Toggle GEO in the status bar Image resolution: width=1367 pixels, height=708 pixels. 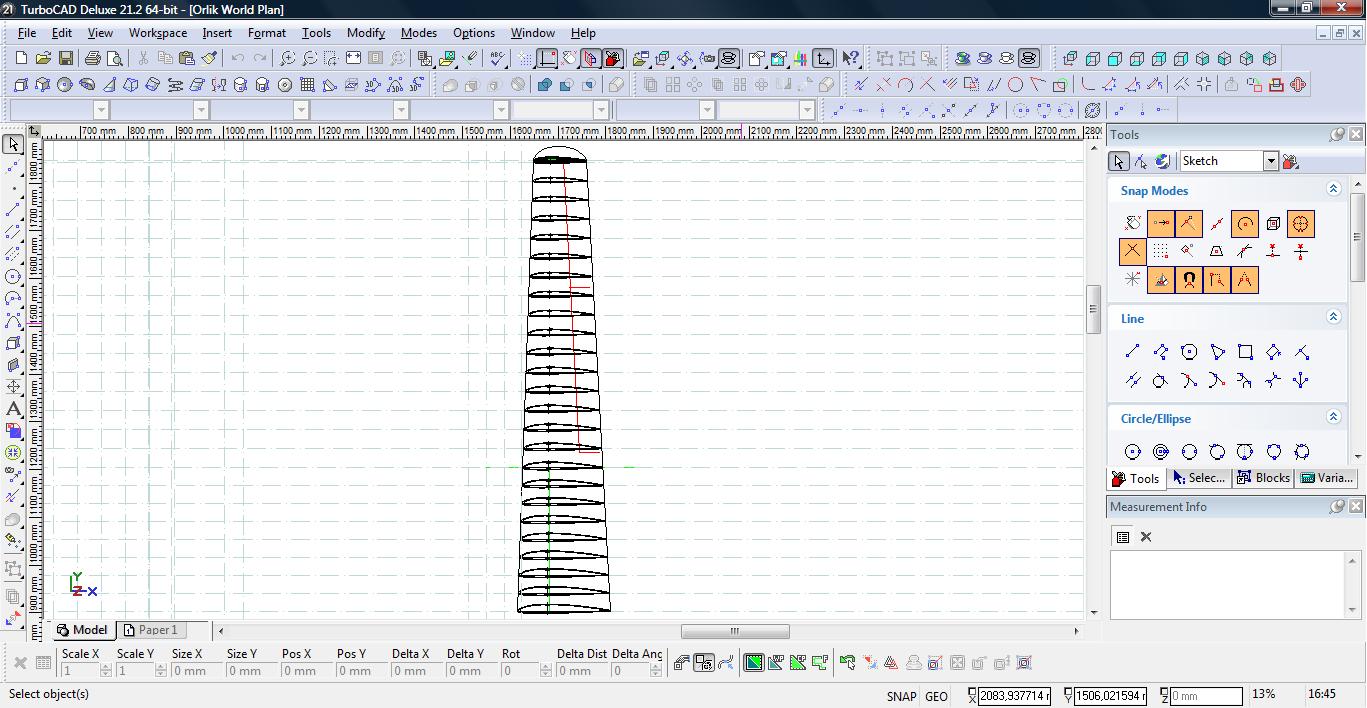936,696
